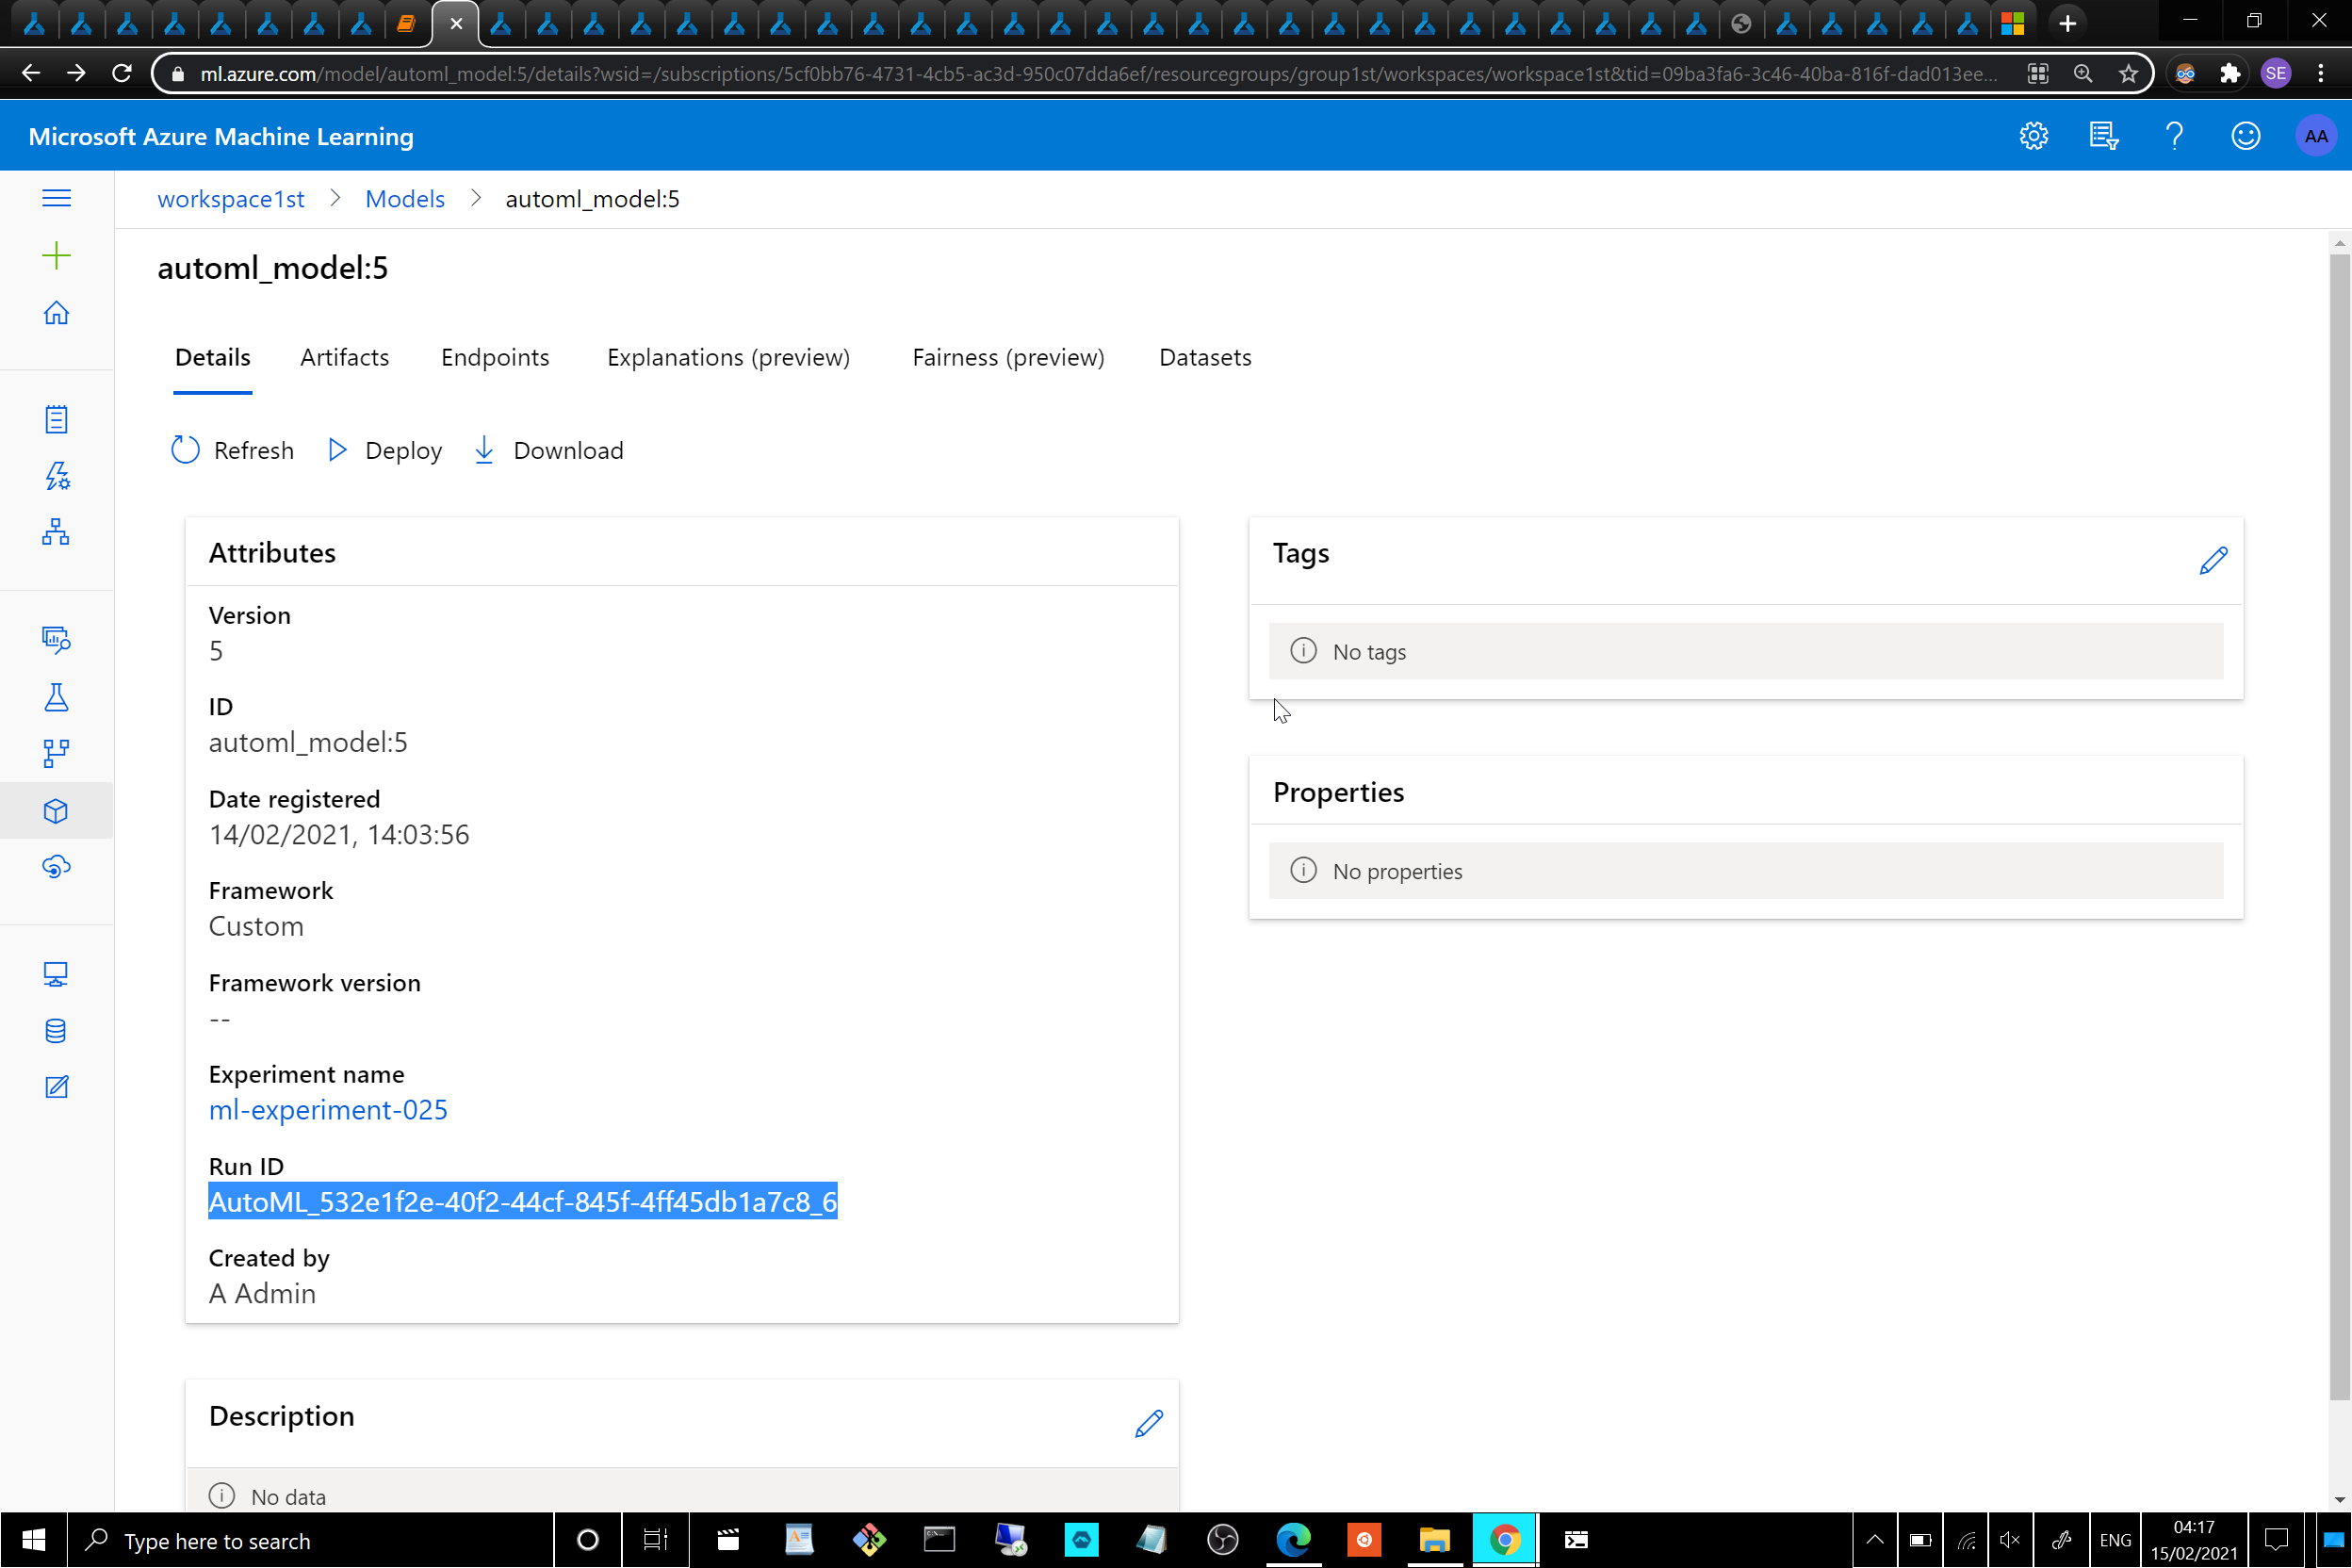2352x1568 pixels.
Task: Click the Download arrow icon
Action: (x=484, y=450)
